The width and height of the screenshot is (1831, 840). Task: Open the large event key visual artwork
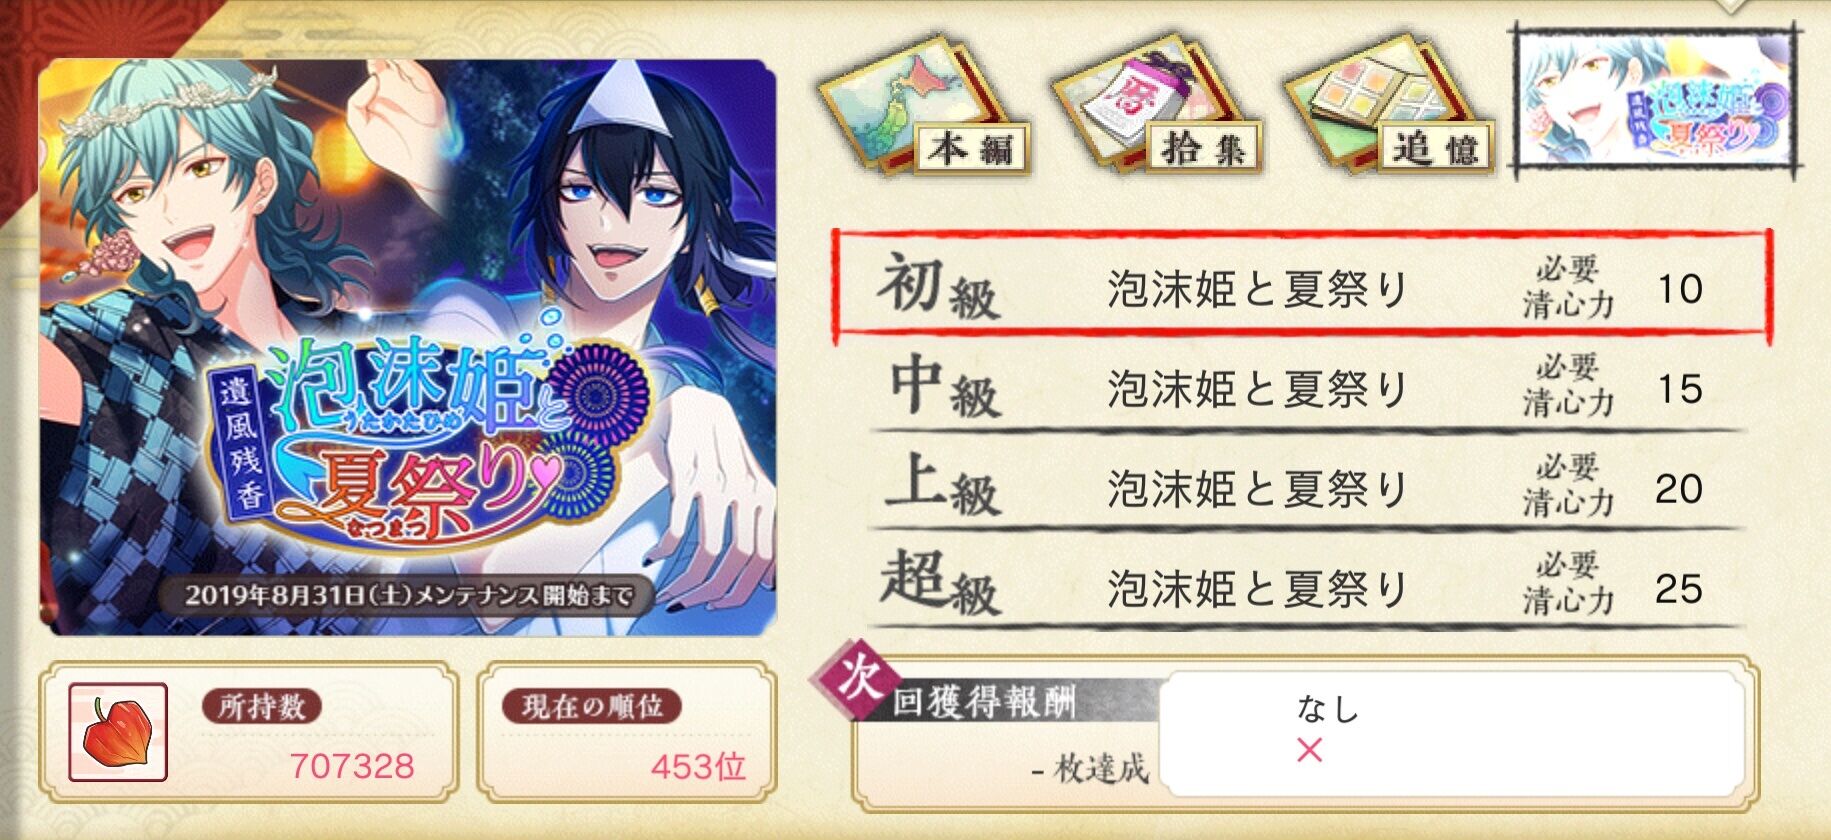click(408, 346)
